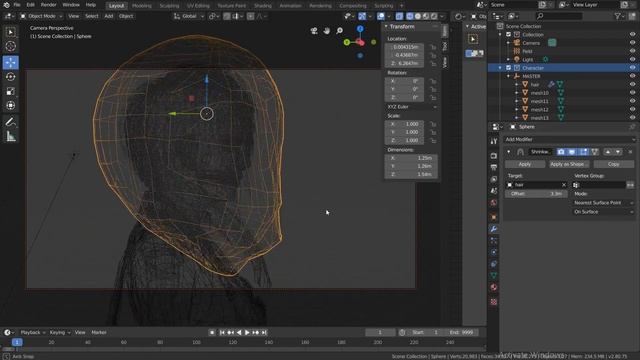Open World properties tab icon
The width and height of the screenshot is (640, 360).
(x=493, y=203)
